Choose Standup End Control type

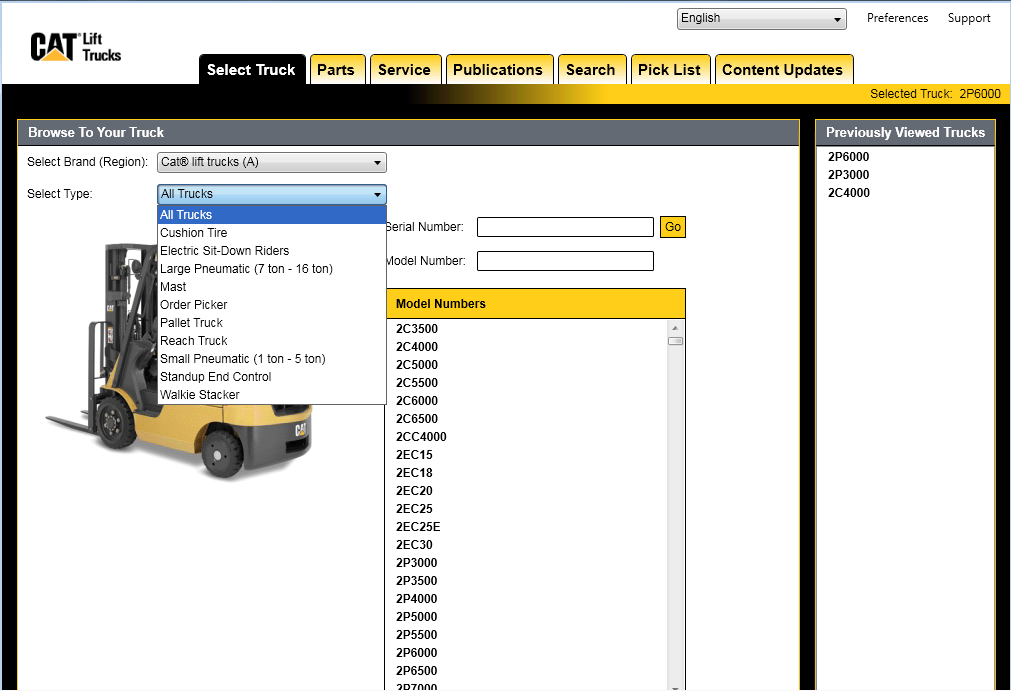tap(271, 377)
